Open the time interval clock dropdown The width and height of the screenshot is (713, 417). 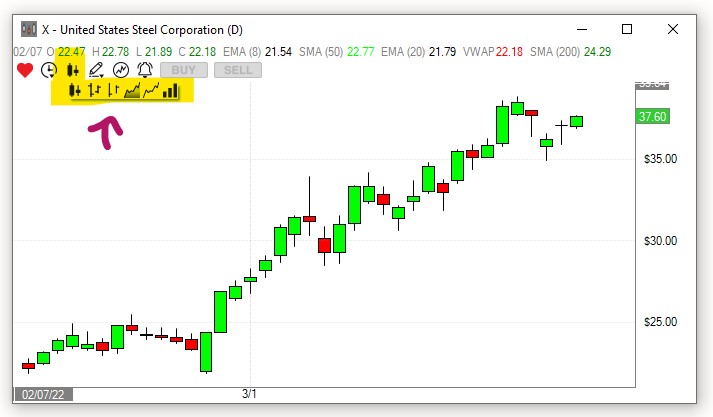coord(49,70)
